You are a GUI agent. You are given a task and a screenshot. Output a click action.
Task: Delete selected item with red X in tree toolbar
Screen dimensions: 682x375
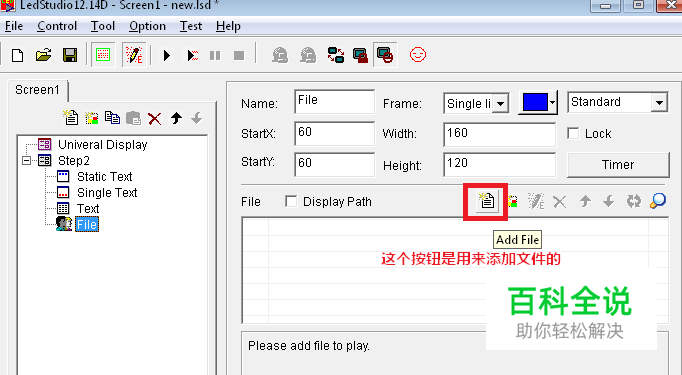[154, 118]
